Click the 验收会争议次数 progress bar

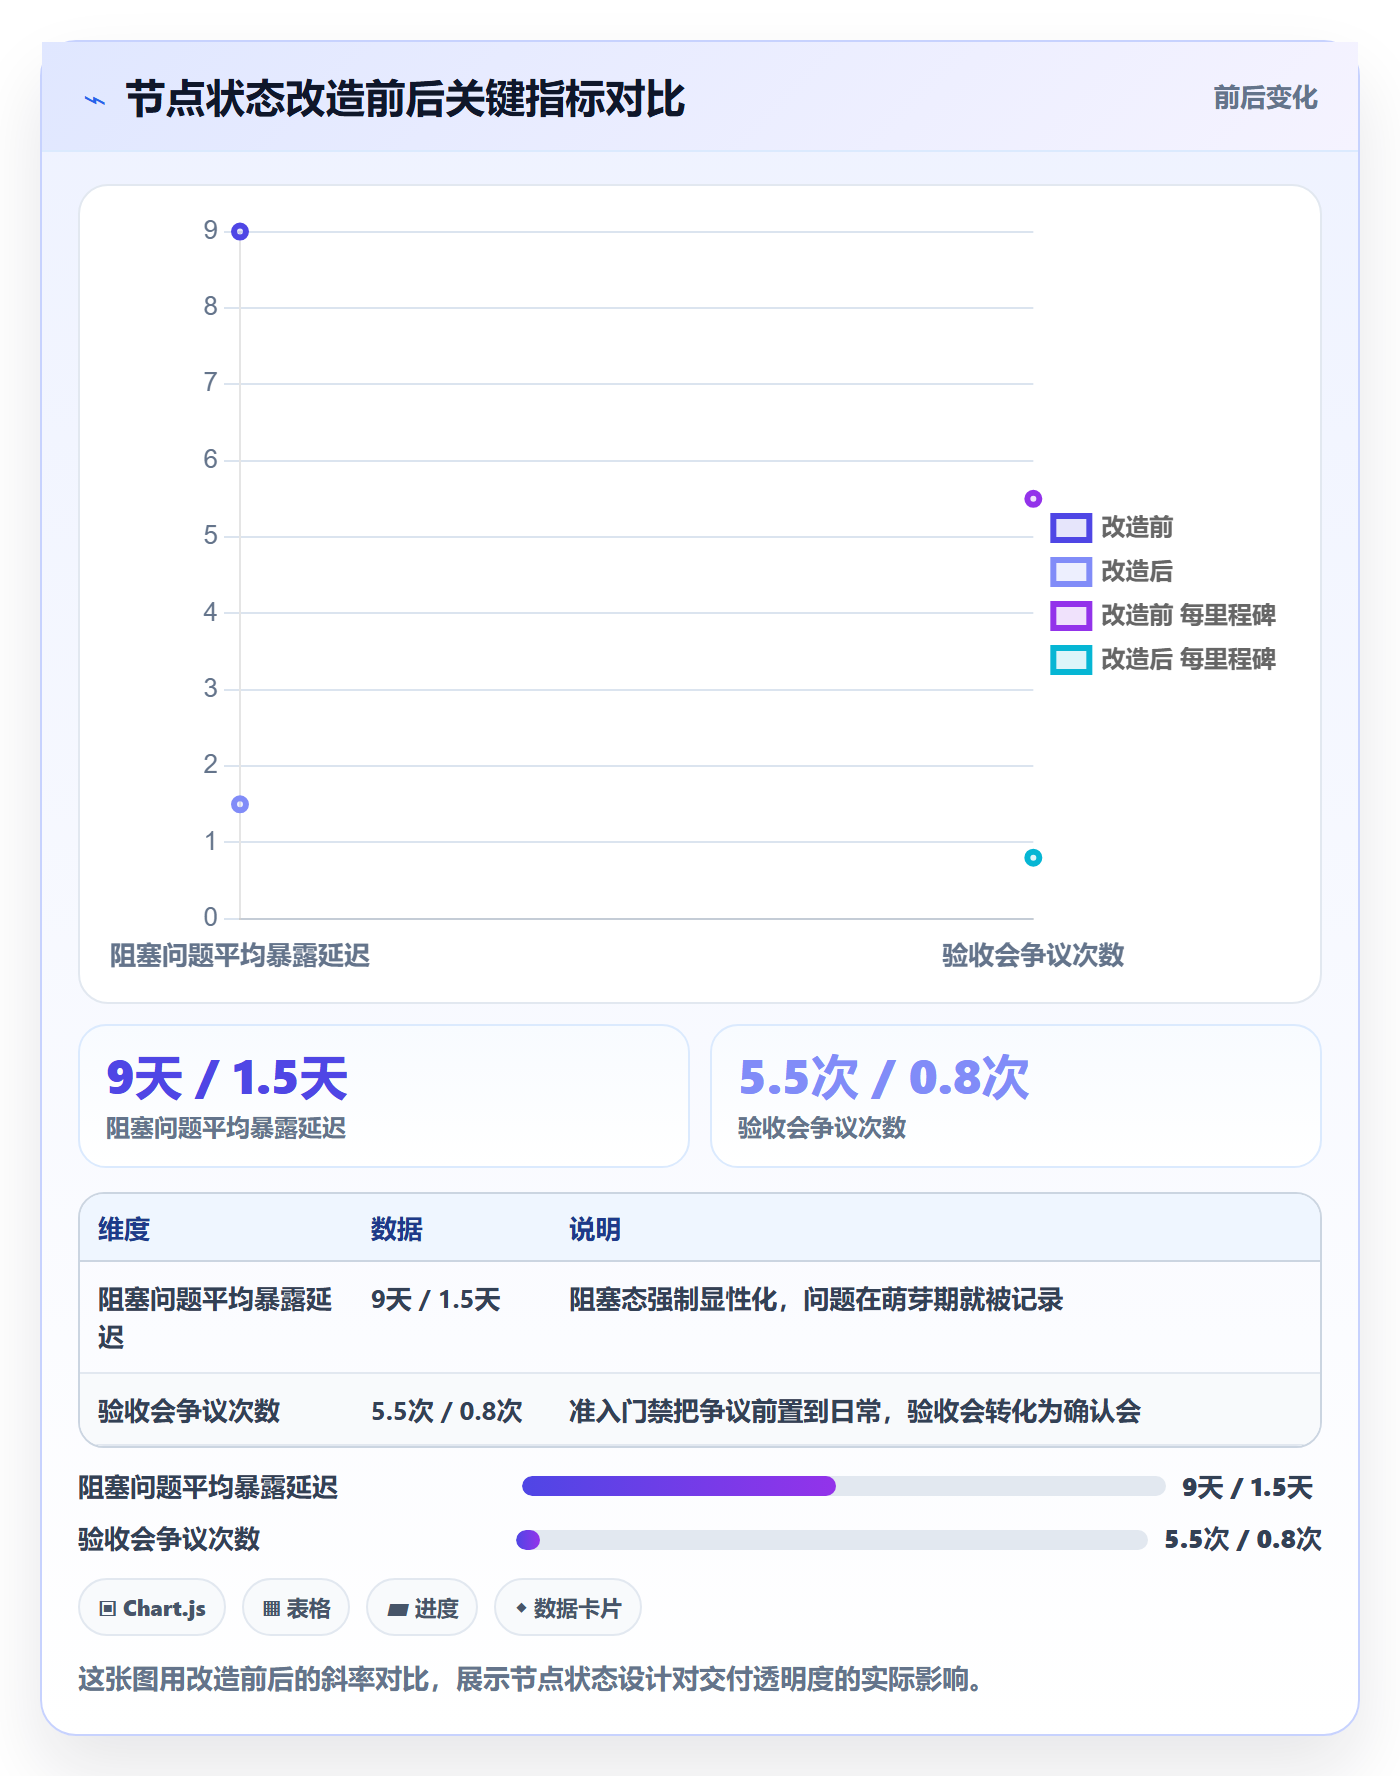click(x=831, y=1539)
